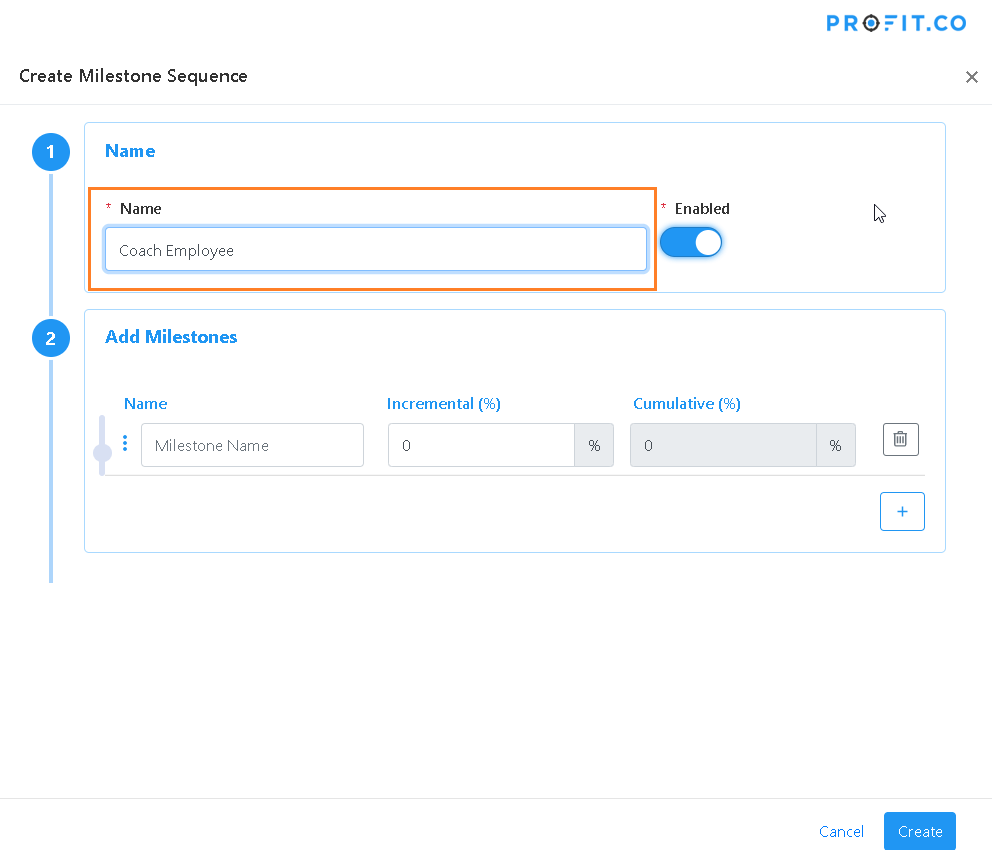Expand the Name section header
This screenshot has height=850, width=992.
coord(130,151)
